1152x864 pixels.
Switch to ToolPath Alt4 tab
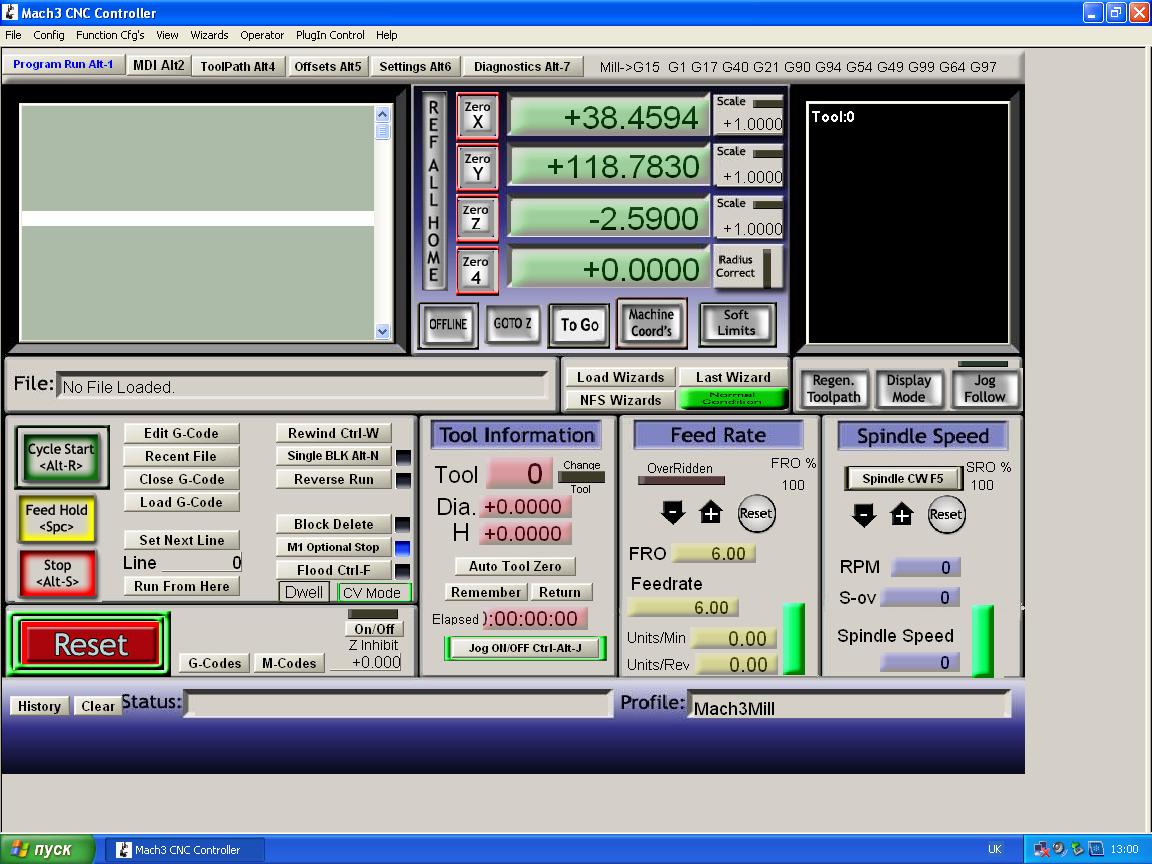click(237, 66)
